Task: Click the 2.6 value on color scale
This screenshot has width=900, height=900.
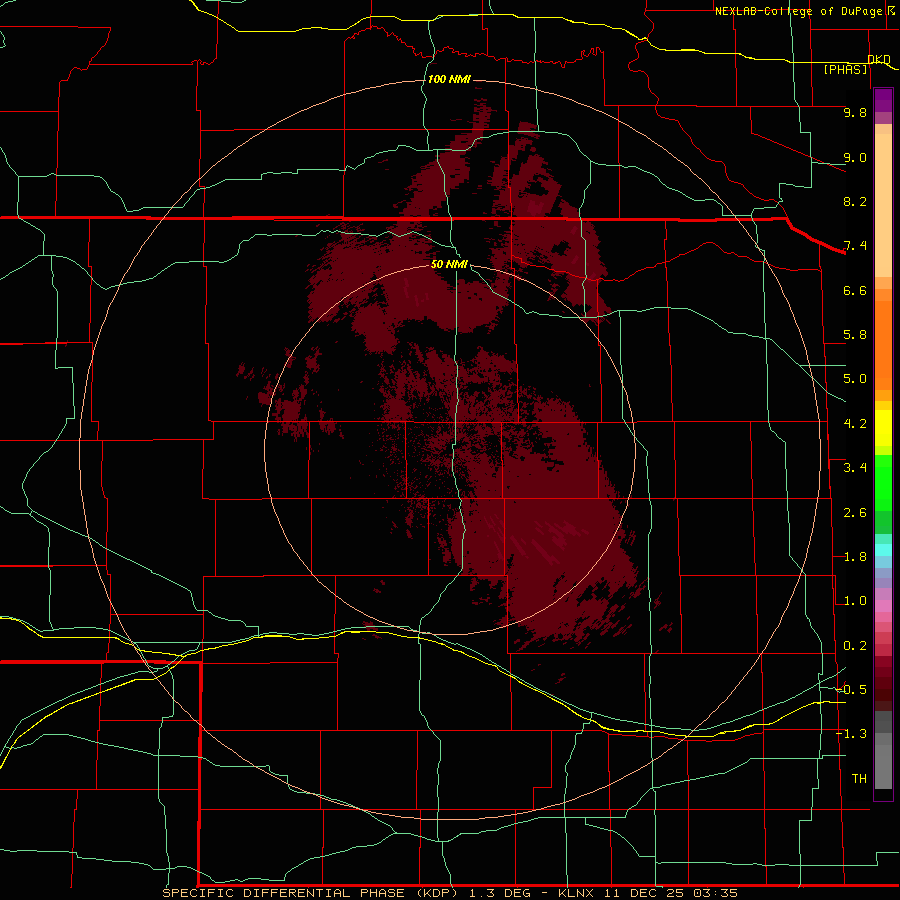Action: 855,513
